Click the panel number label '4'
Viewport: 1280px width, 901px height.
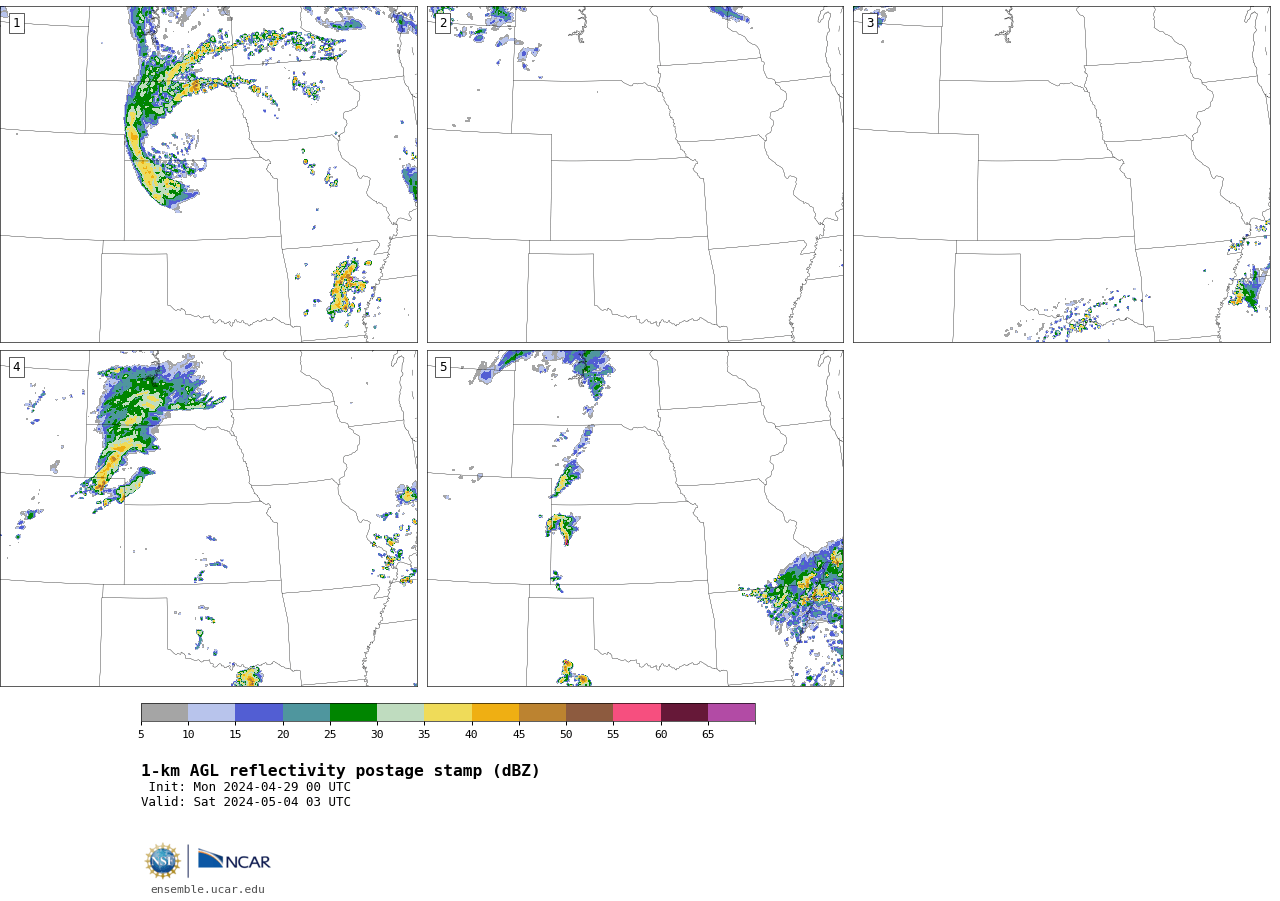coord(16,367)
